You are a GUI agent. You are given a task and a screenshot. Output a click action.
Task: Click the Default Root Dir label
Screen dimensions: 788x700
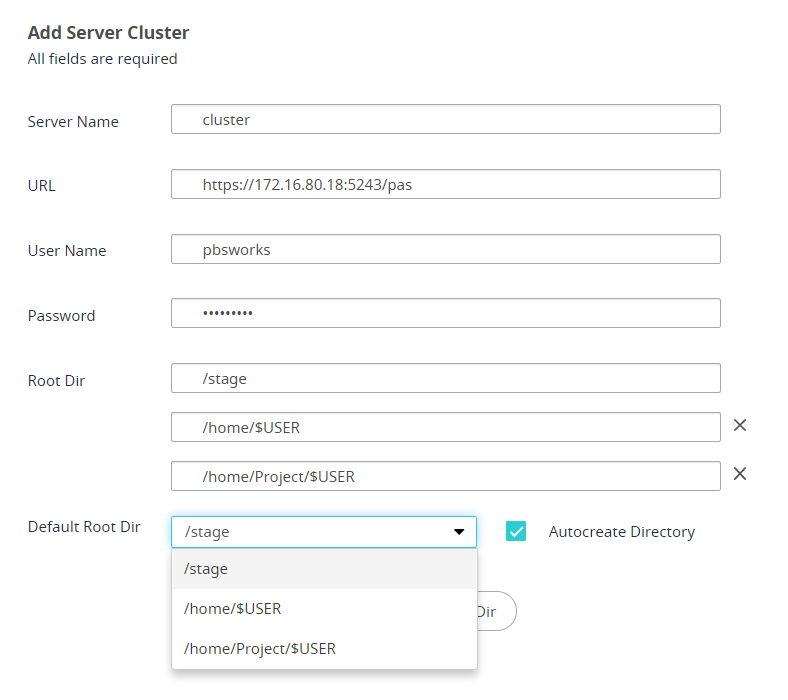[84, 527]
